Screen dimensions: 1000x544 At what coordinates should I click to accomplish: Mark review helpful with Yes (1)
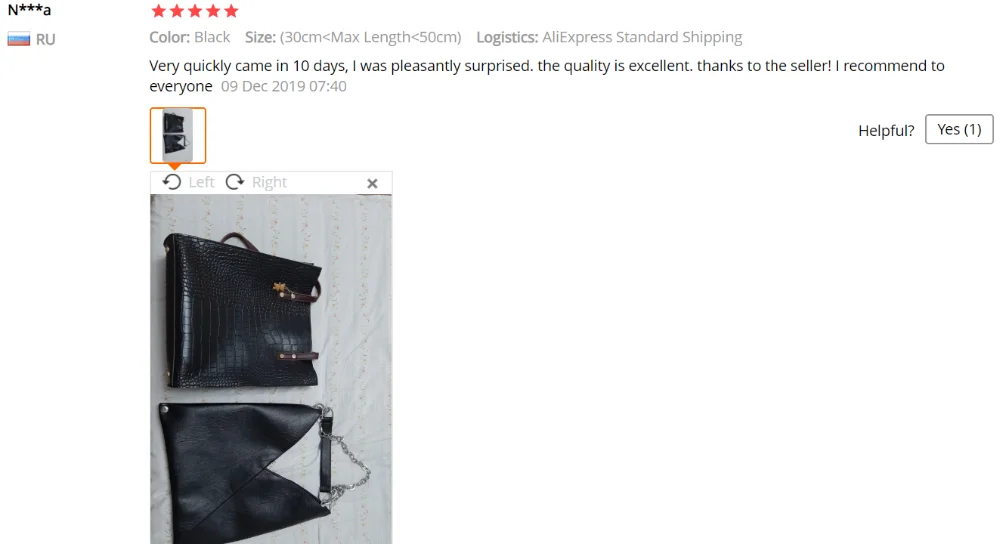959,129
